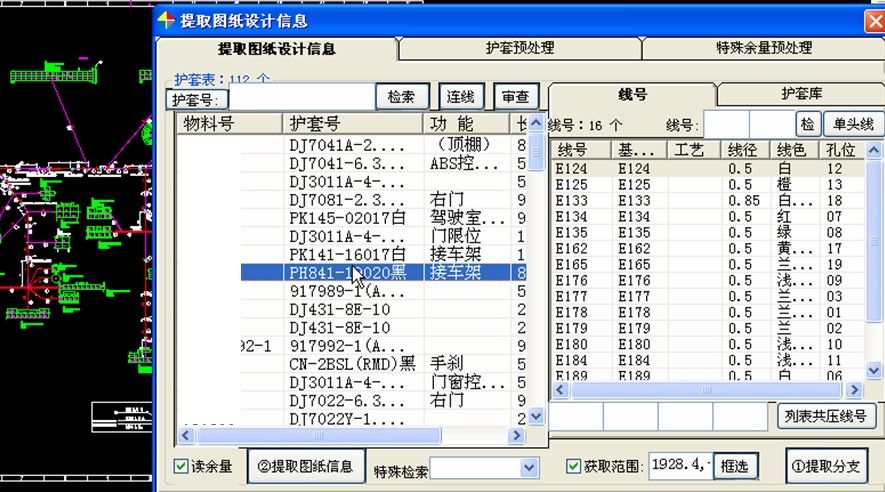Image resolution: width=885 pixels, height=492 pixels.
Task: Select row DJ7081-2.3...
Action: (351, 200)
